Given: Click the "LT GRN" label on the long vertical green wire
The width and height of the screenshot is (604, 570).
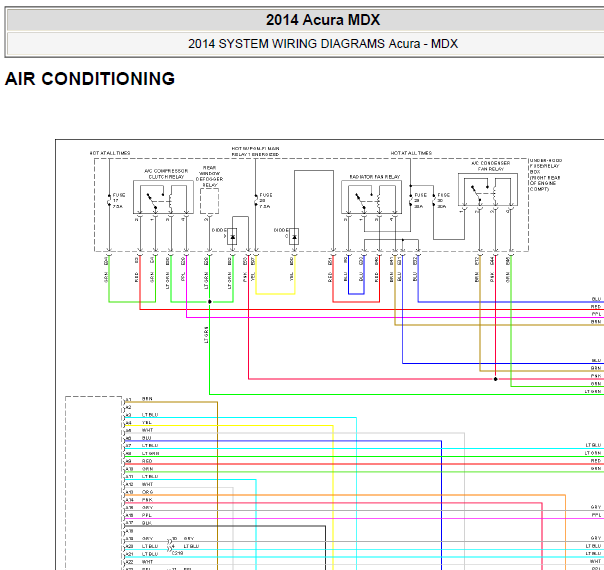Looking at the screenshot, I should click(x=206, y=334).
